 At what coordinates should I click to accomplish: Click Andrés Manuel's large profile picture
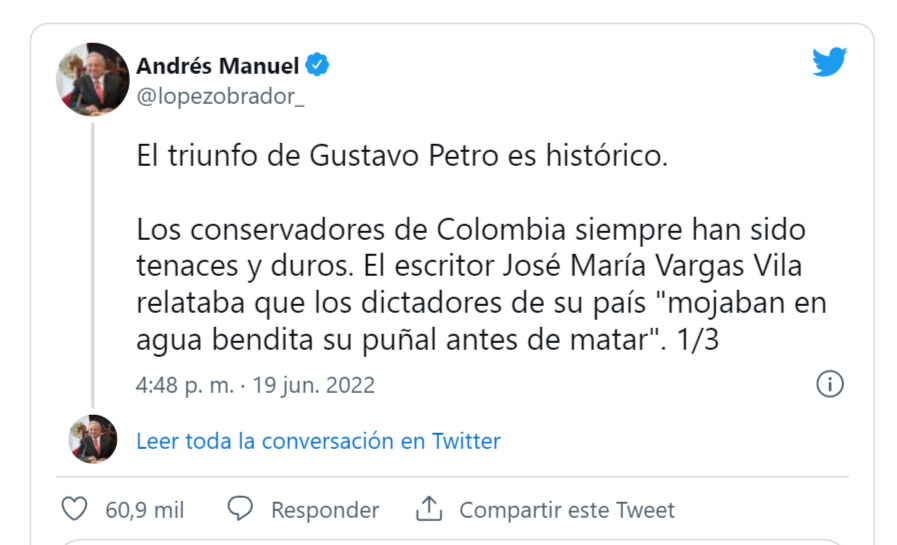[92, 80]
